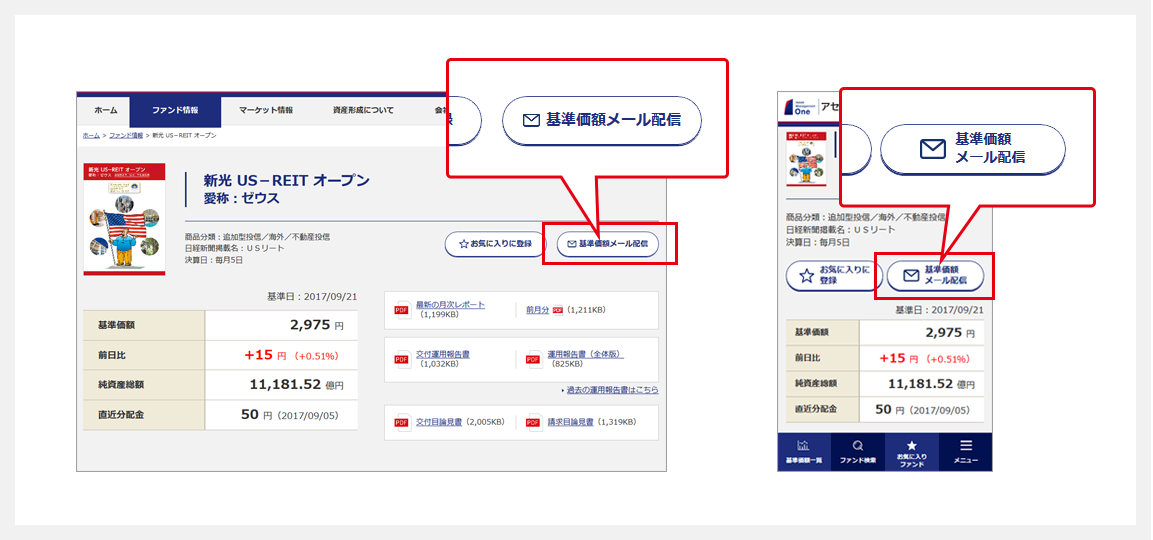Follow the ホーム breadcrumb link
The image size is (1153, 540).
(91, 136)
